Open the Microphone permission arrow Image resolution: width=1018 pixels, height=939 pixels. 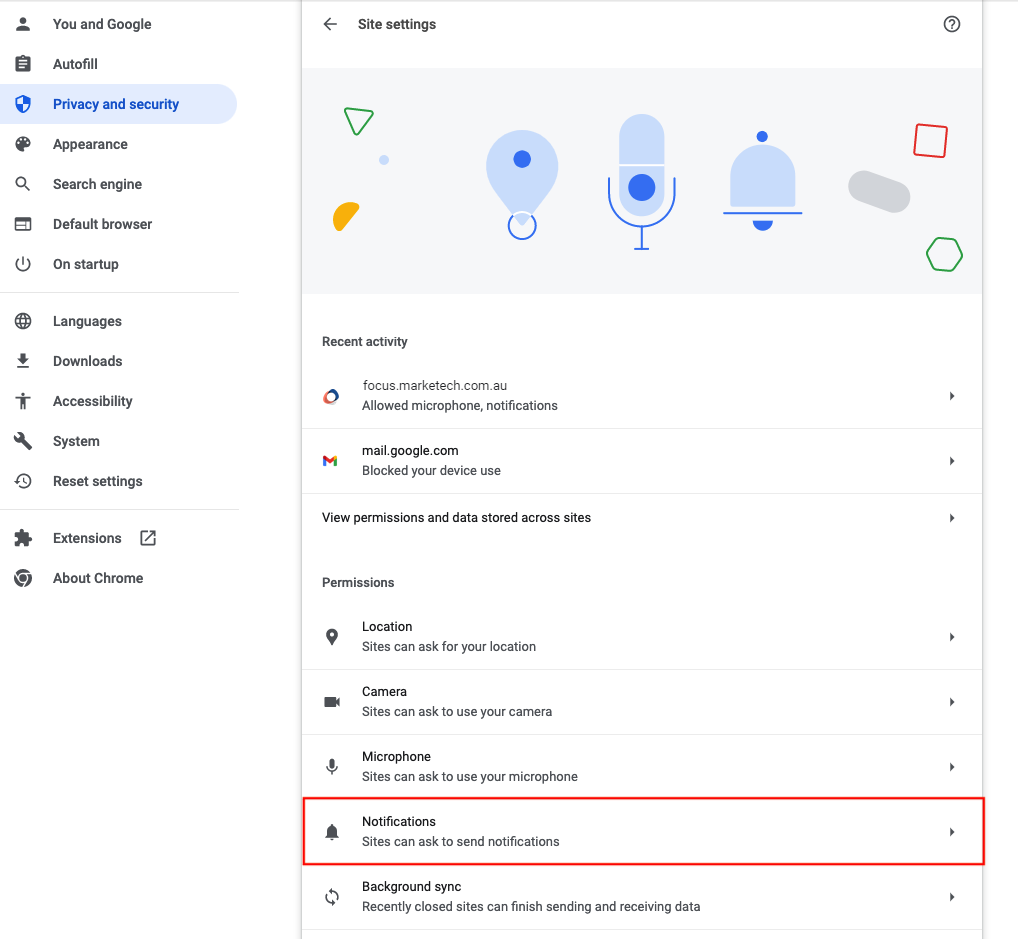click(952, 767)
